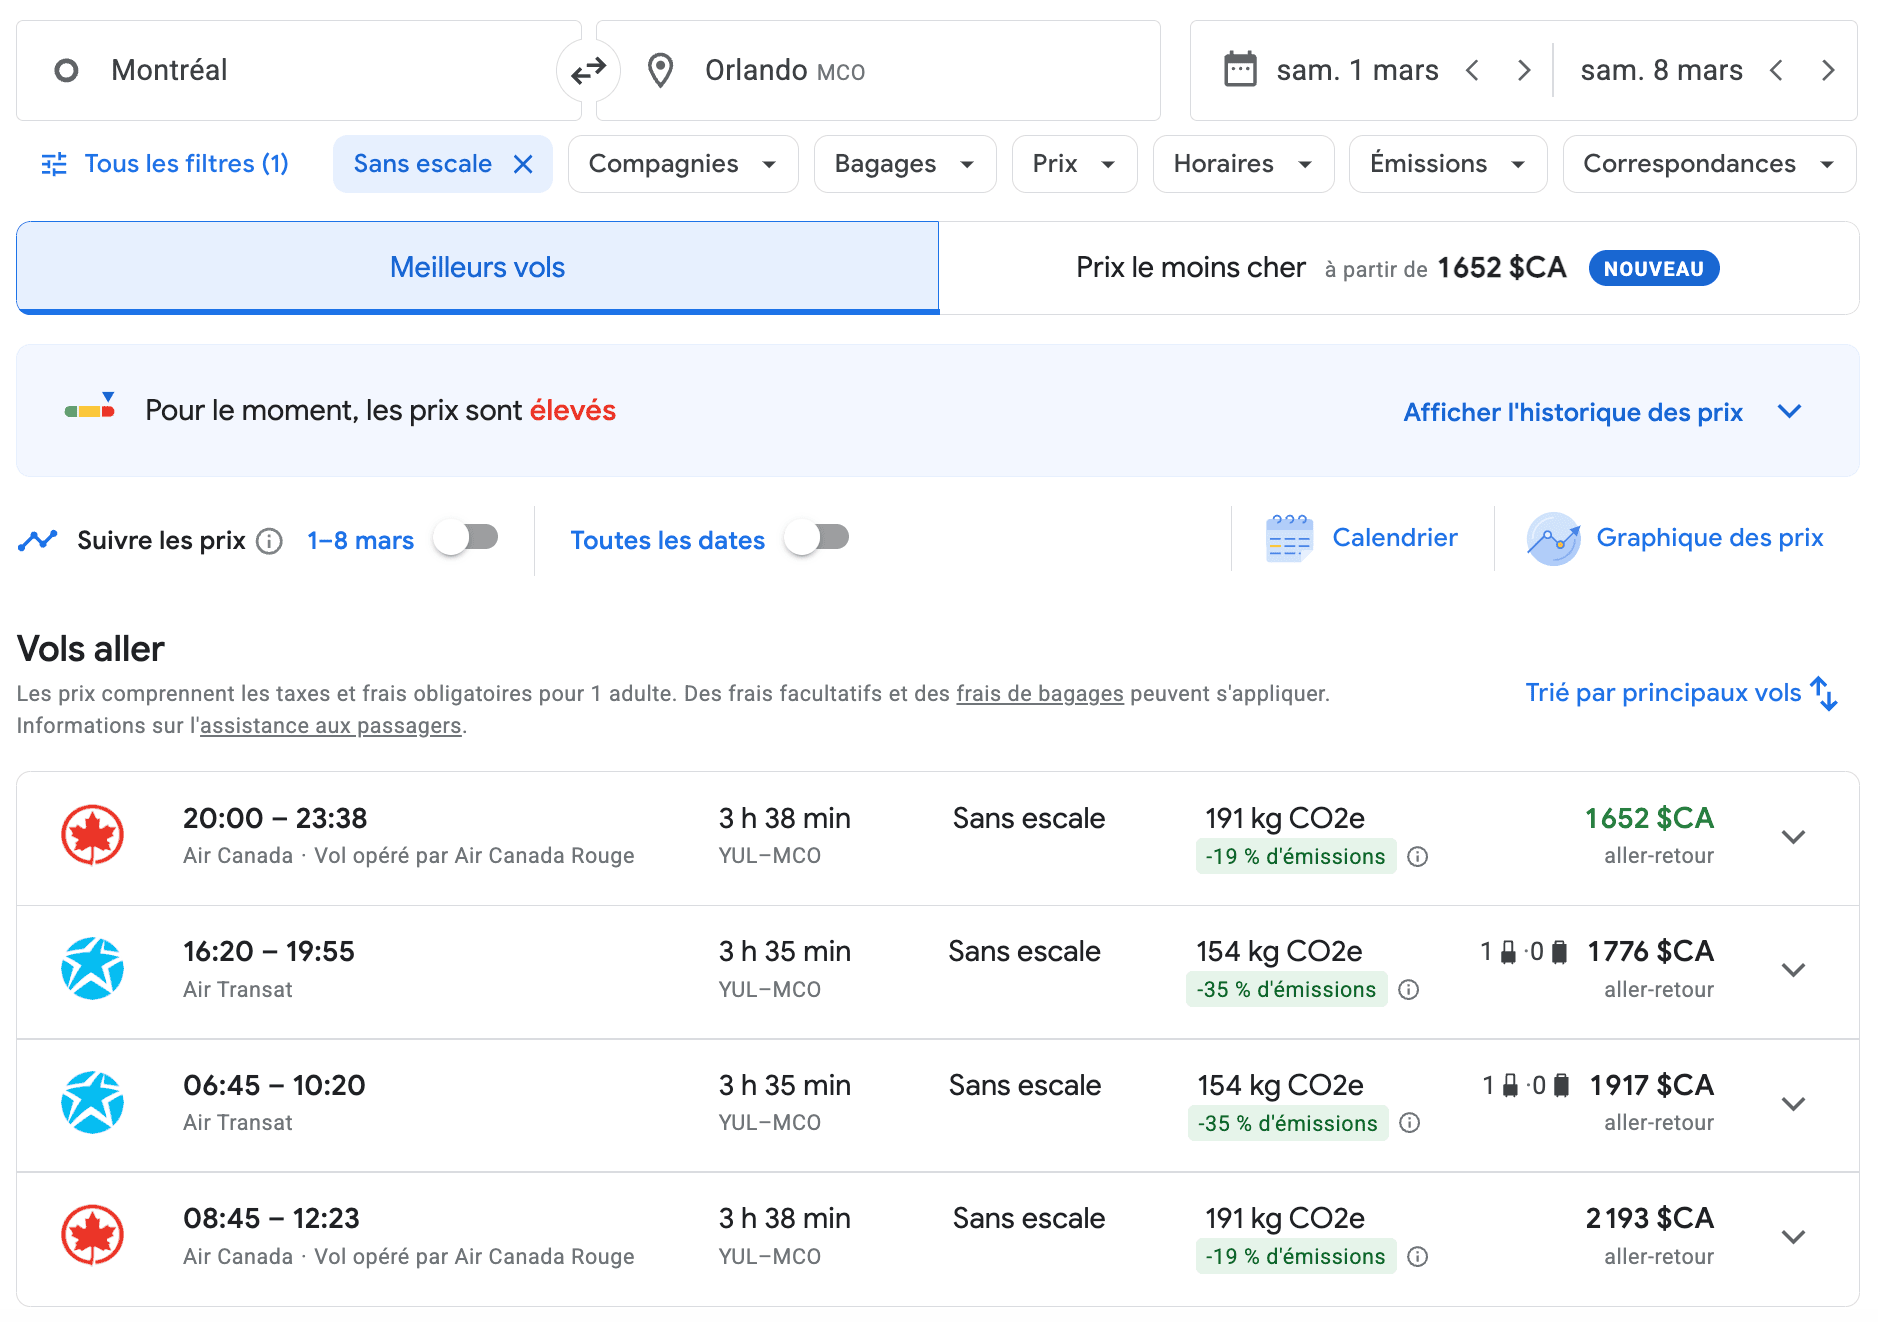
Task: Open the Prix filter dropdown
Action: click(x=1075, y=164)
